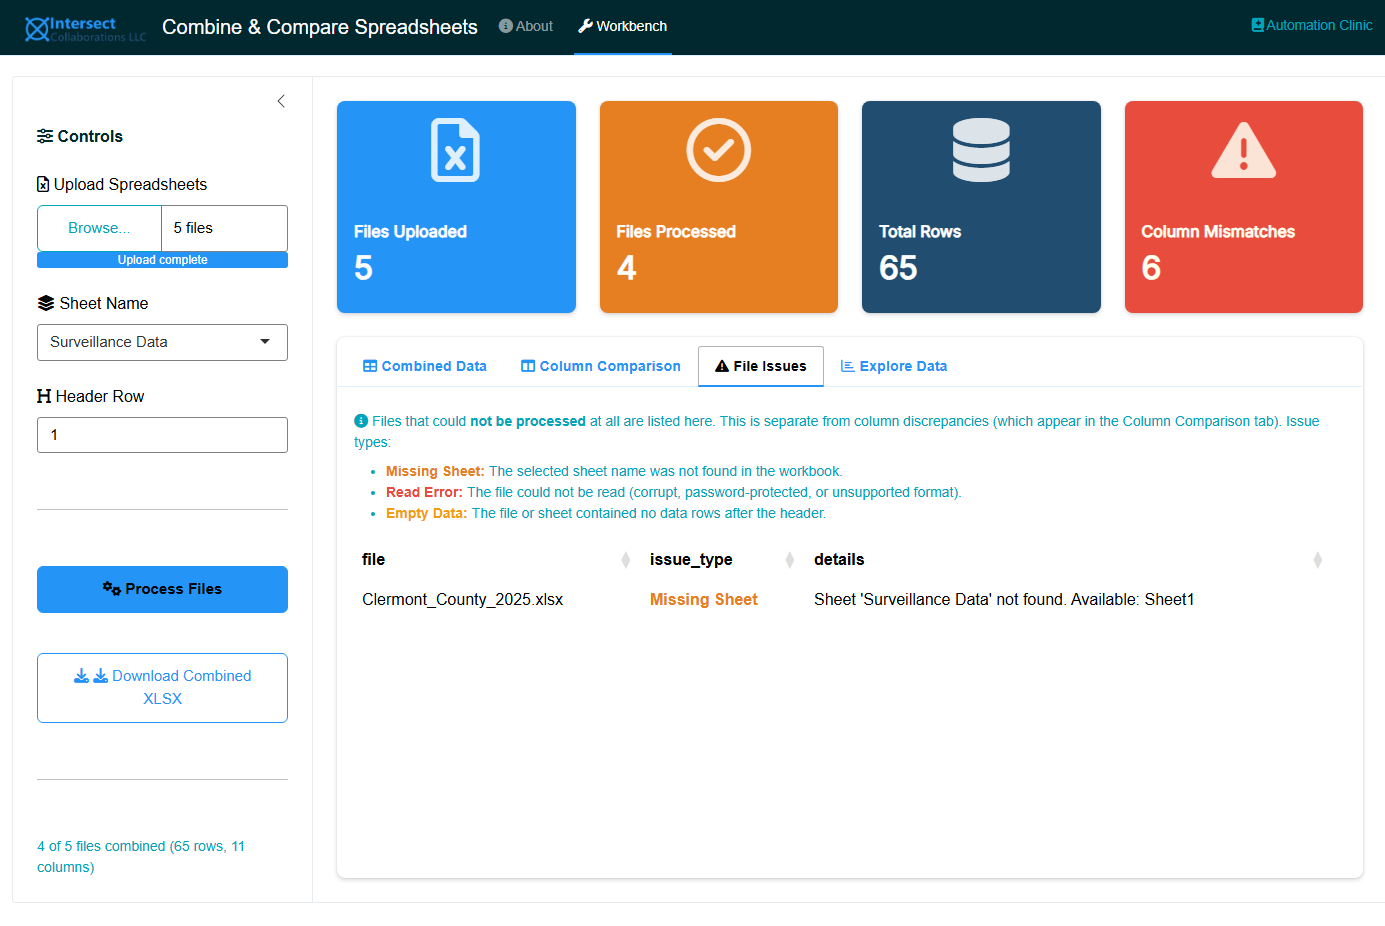Click the checkmark icon in Files Processed card
The width and height of the screenshot is (1385, 926).
(718, 150)
